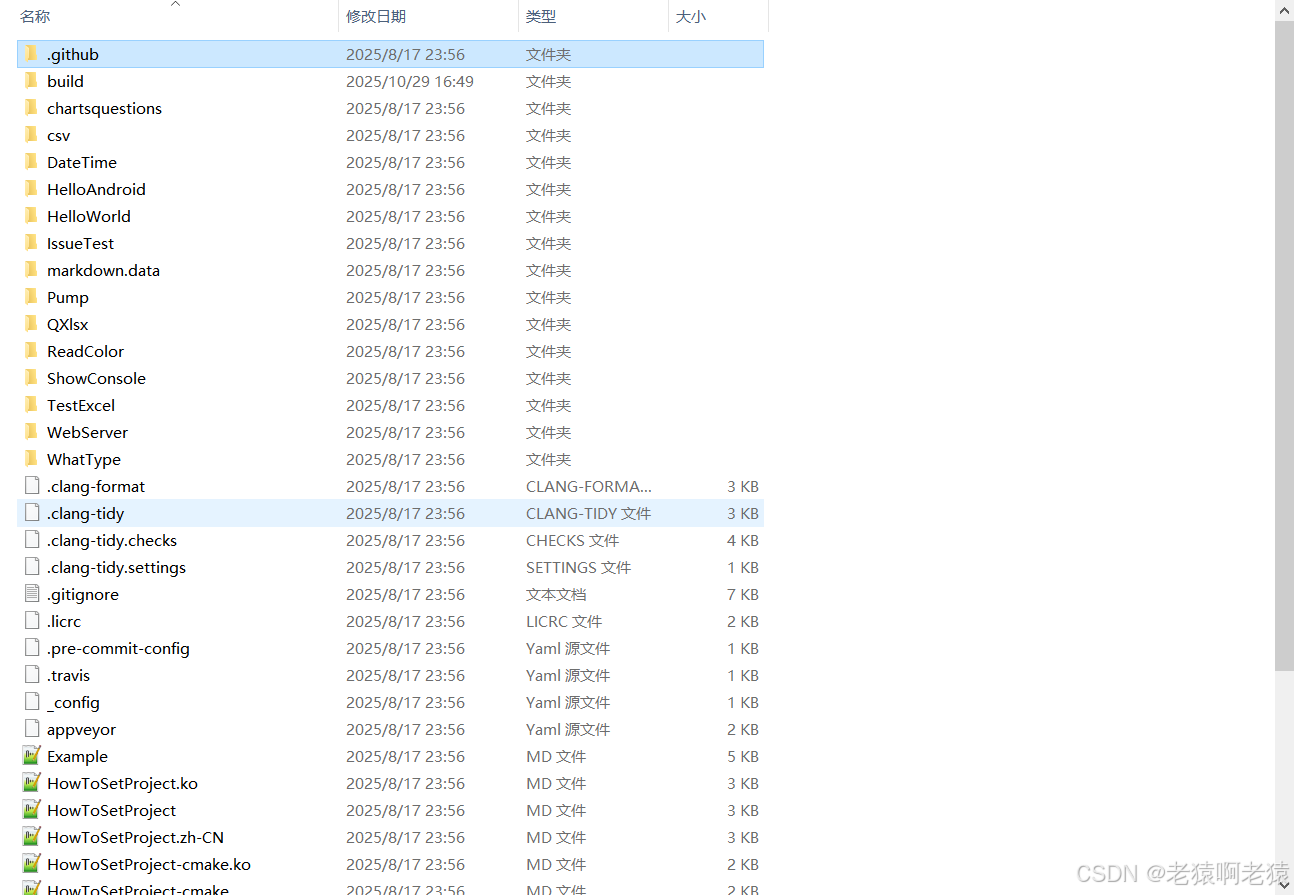Click the QXlsx folder icon
1294x895 pixels.
point(31,324)
